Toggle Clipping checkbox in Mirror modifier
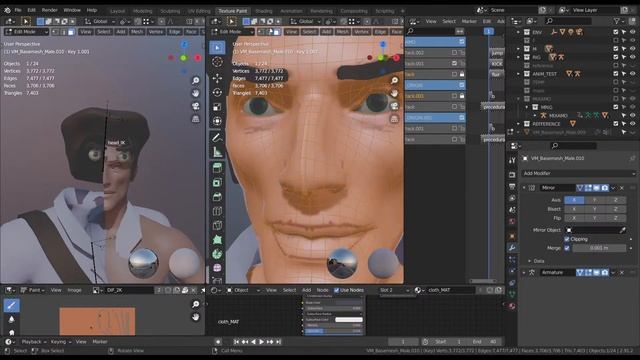640x360 pixels. click(x=567, y=239)
